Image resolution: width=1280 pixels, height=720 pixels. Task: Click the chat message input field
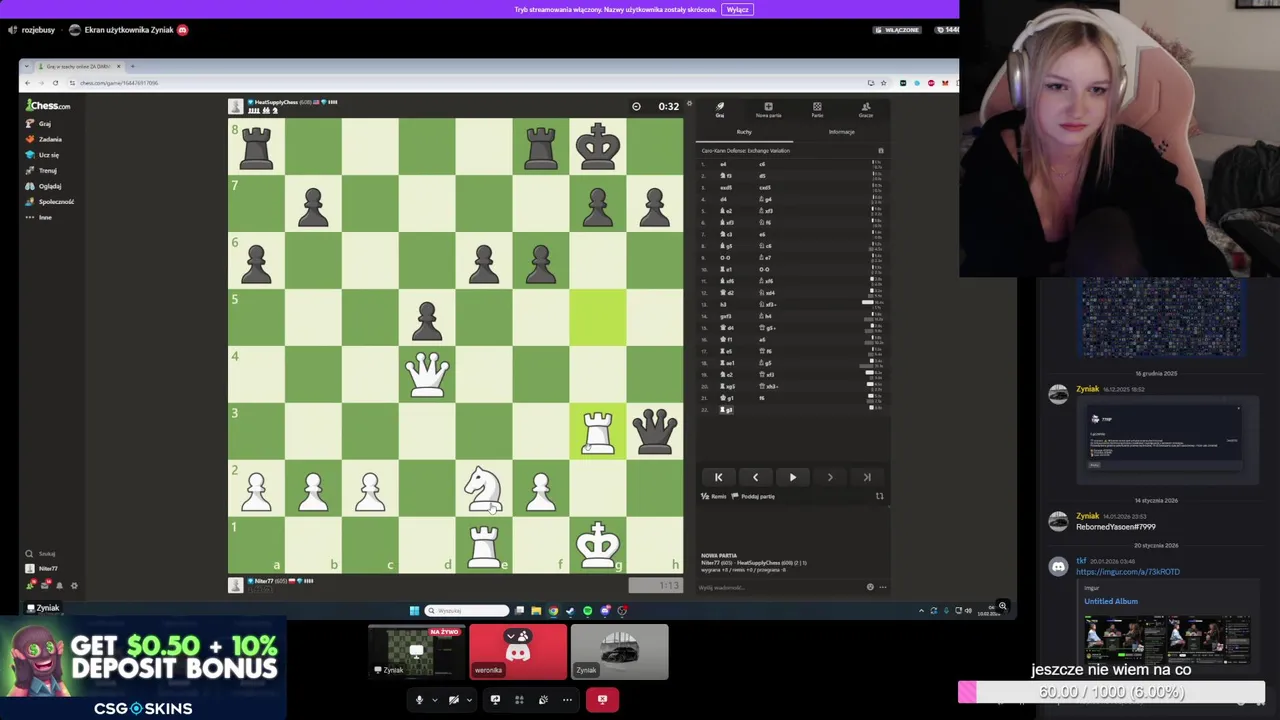[780, 587]
